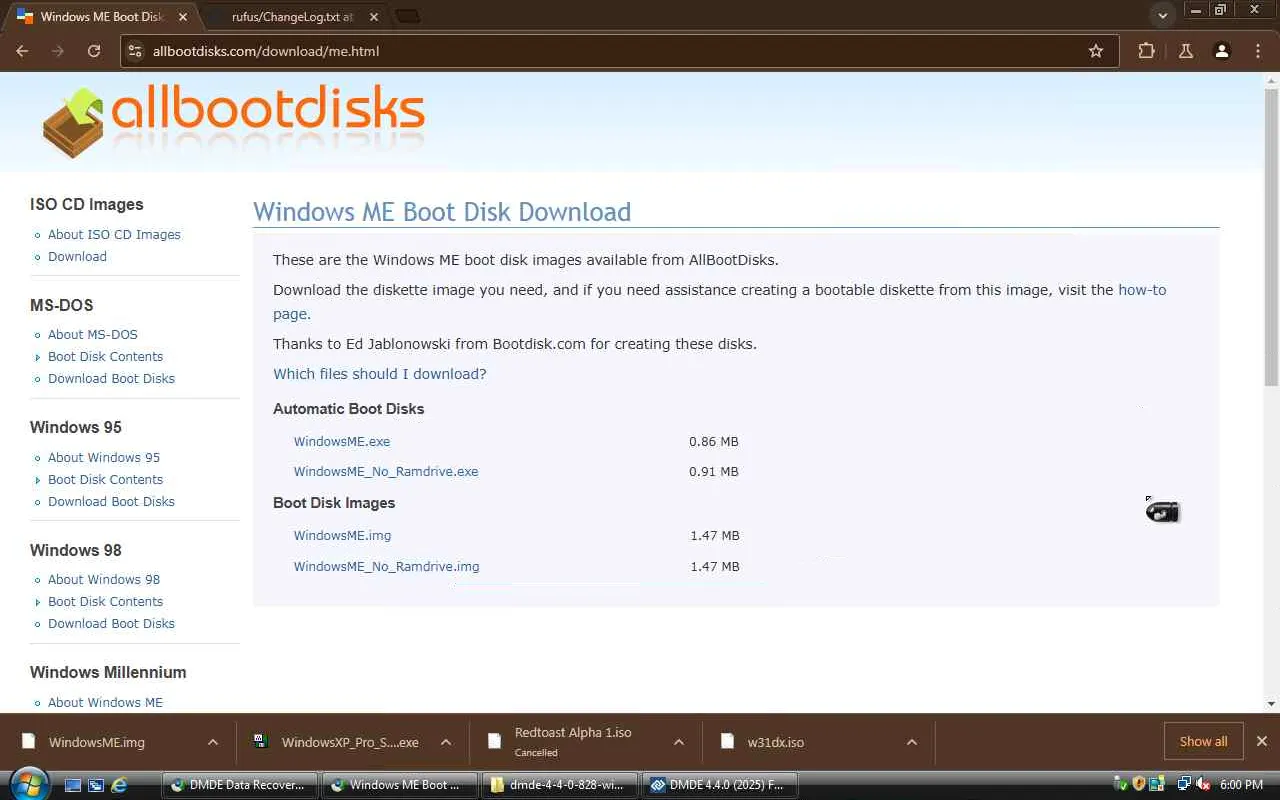
Task: Download WindowsME_No_Ramdrive.img
Action: (386, 566)
